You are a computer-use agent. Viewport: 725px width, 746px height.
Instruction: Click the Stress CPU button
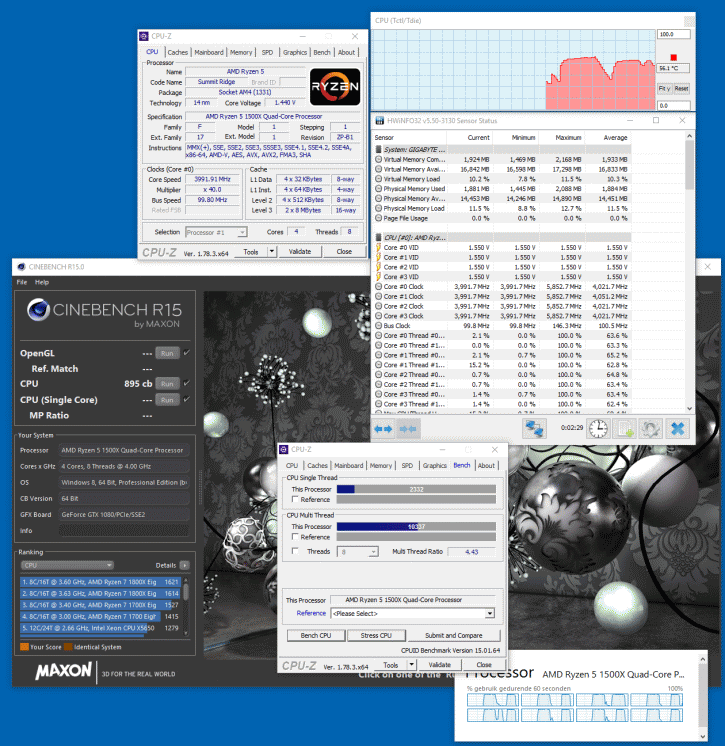376,635
